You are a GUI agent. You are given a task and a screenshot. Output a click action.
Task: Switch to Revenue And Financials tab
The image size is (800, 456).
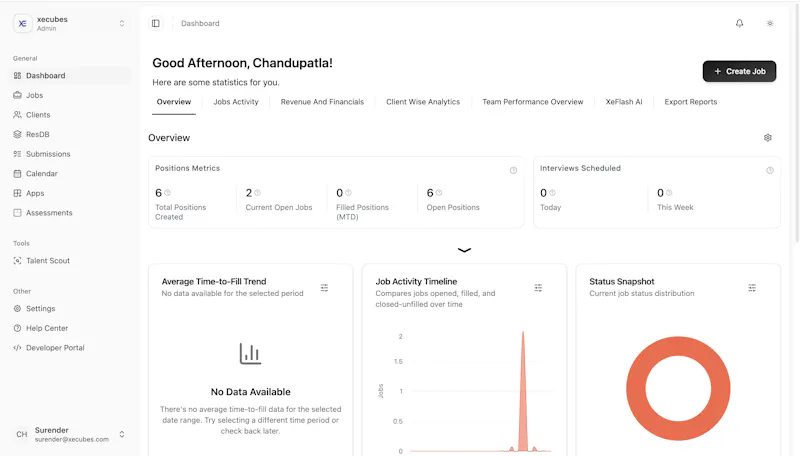pyautogui.click(x=322, y=102)
